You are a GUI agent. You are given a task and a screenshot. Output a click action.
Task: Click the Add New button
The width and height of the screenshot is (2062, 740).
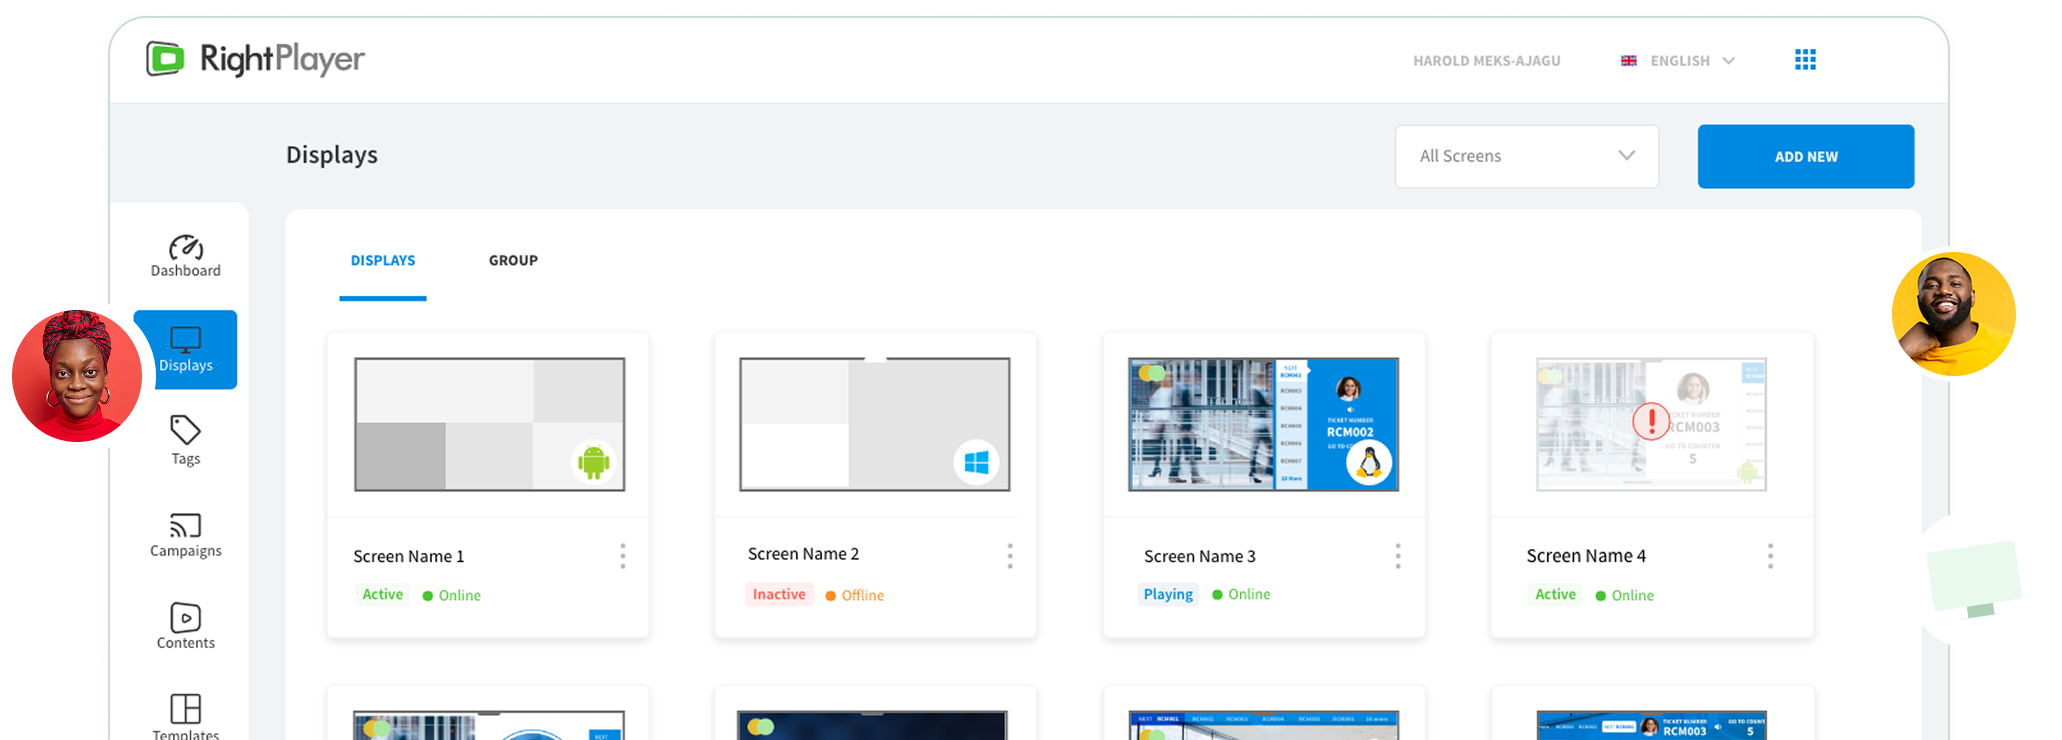[1805, 156]
